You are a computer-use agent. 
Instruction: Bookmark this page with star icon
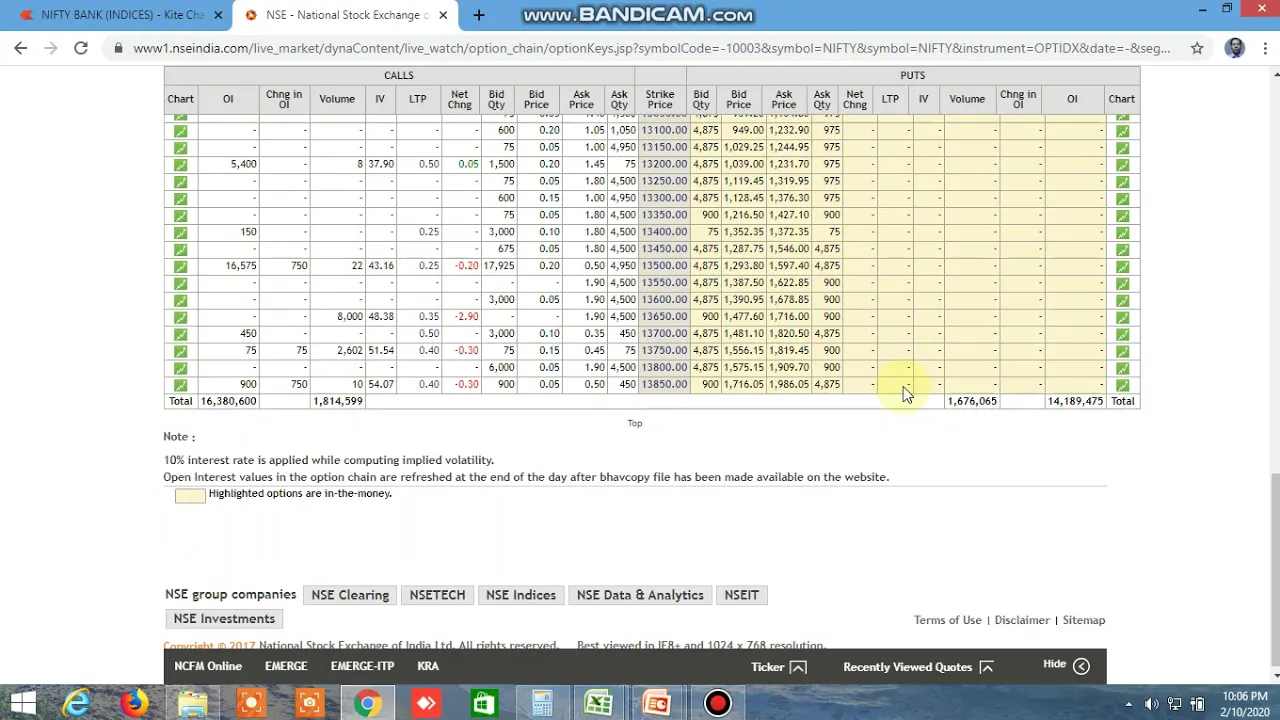coord(1197,48)
